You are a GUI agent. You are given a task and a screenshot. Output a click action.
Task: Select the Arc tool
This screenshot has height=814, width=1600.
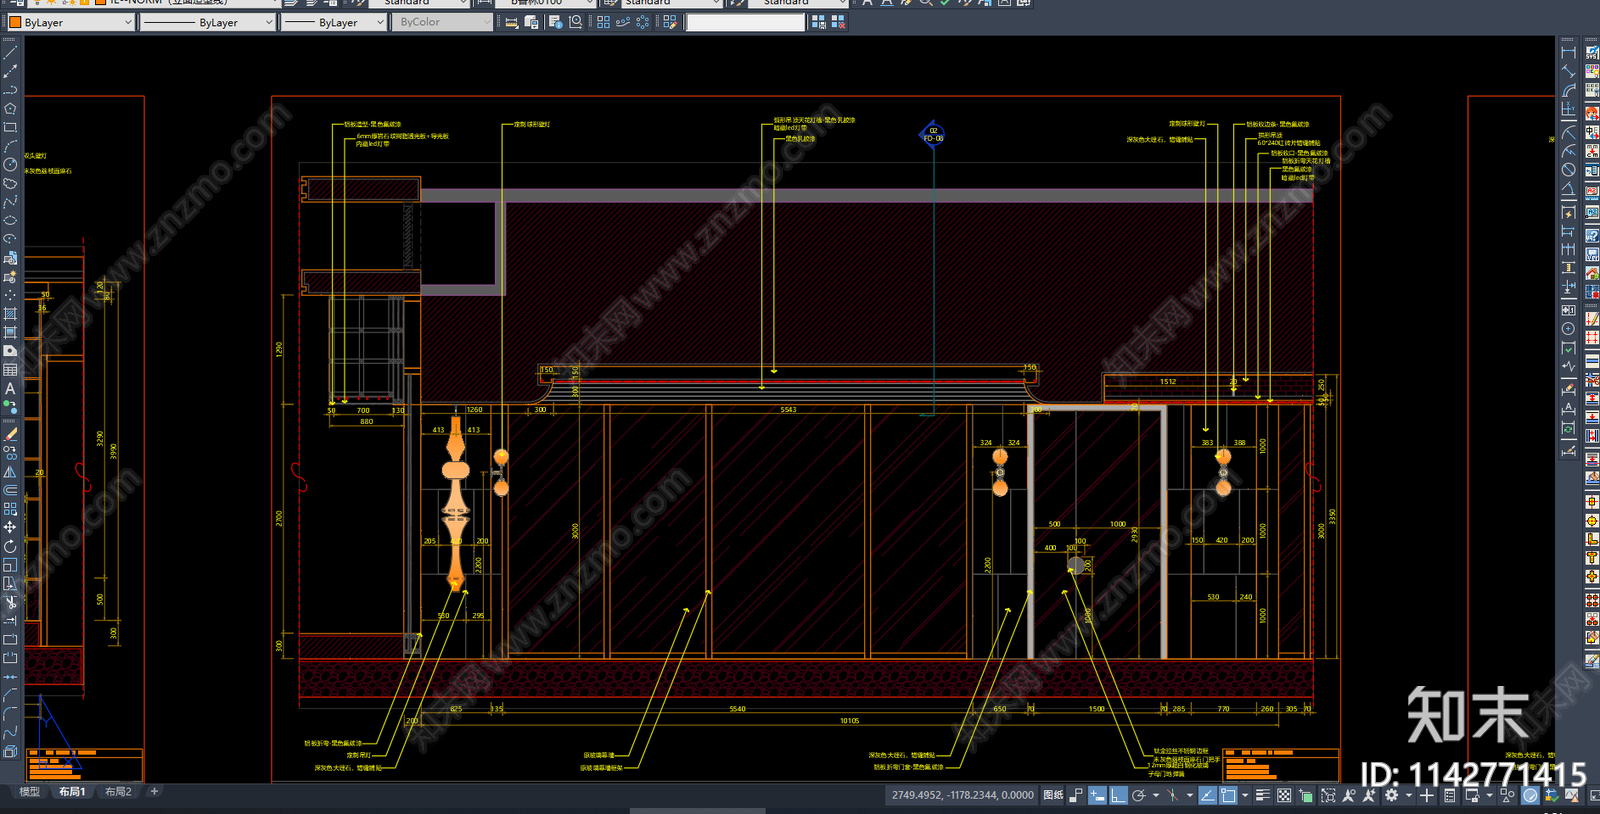[10, 146]
